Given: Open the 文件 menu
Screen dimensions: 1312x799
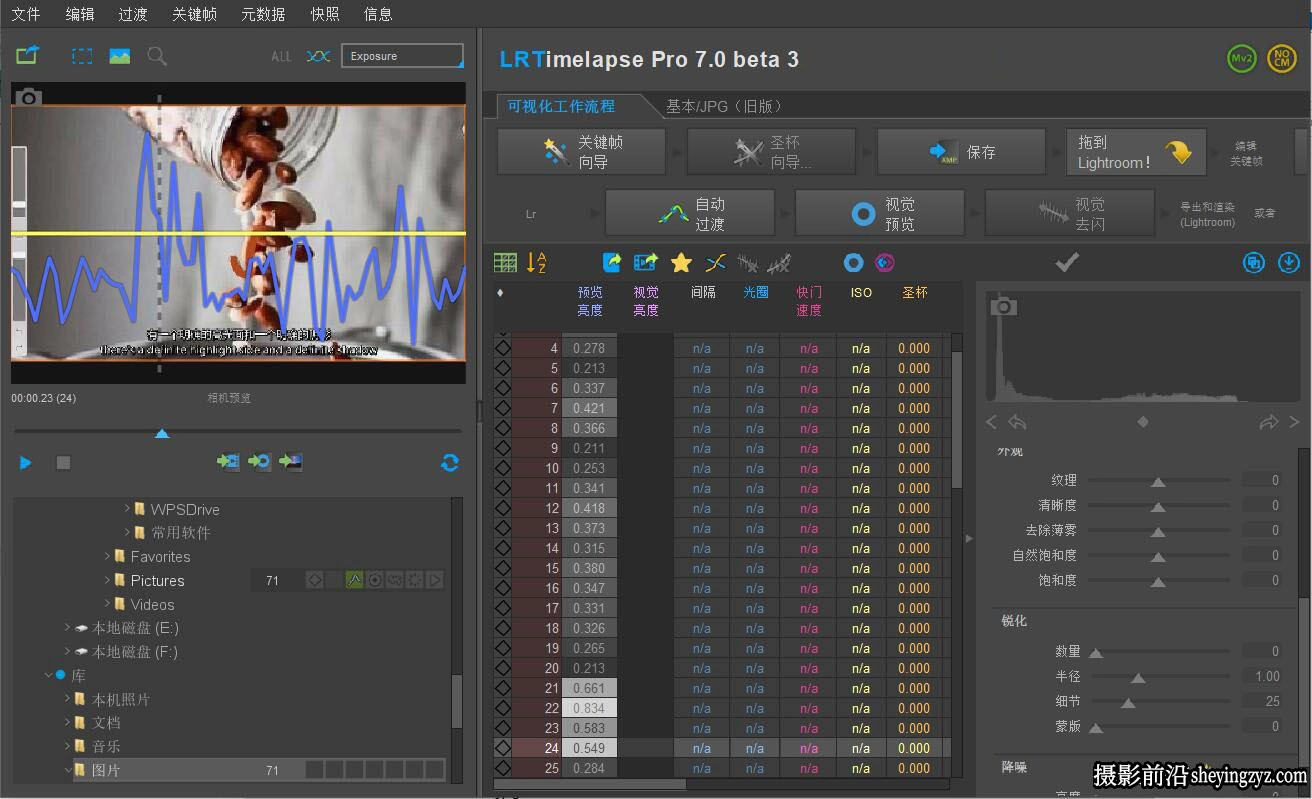Looking at the screenshot, I should (26, 14).
